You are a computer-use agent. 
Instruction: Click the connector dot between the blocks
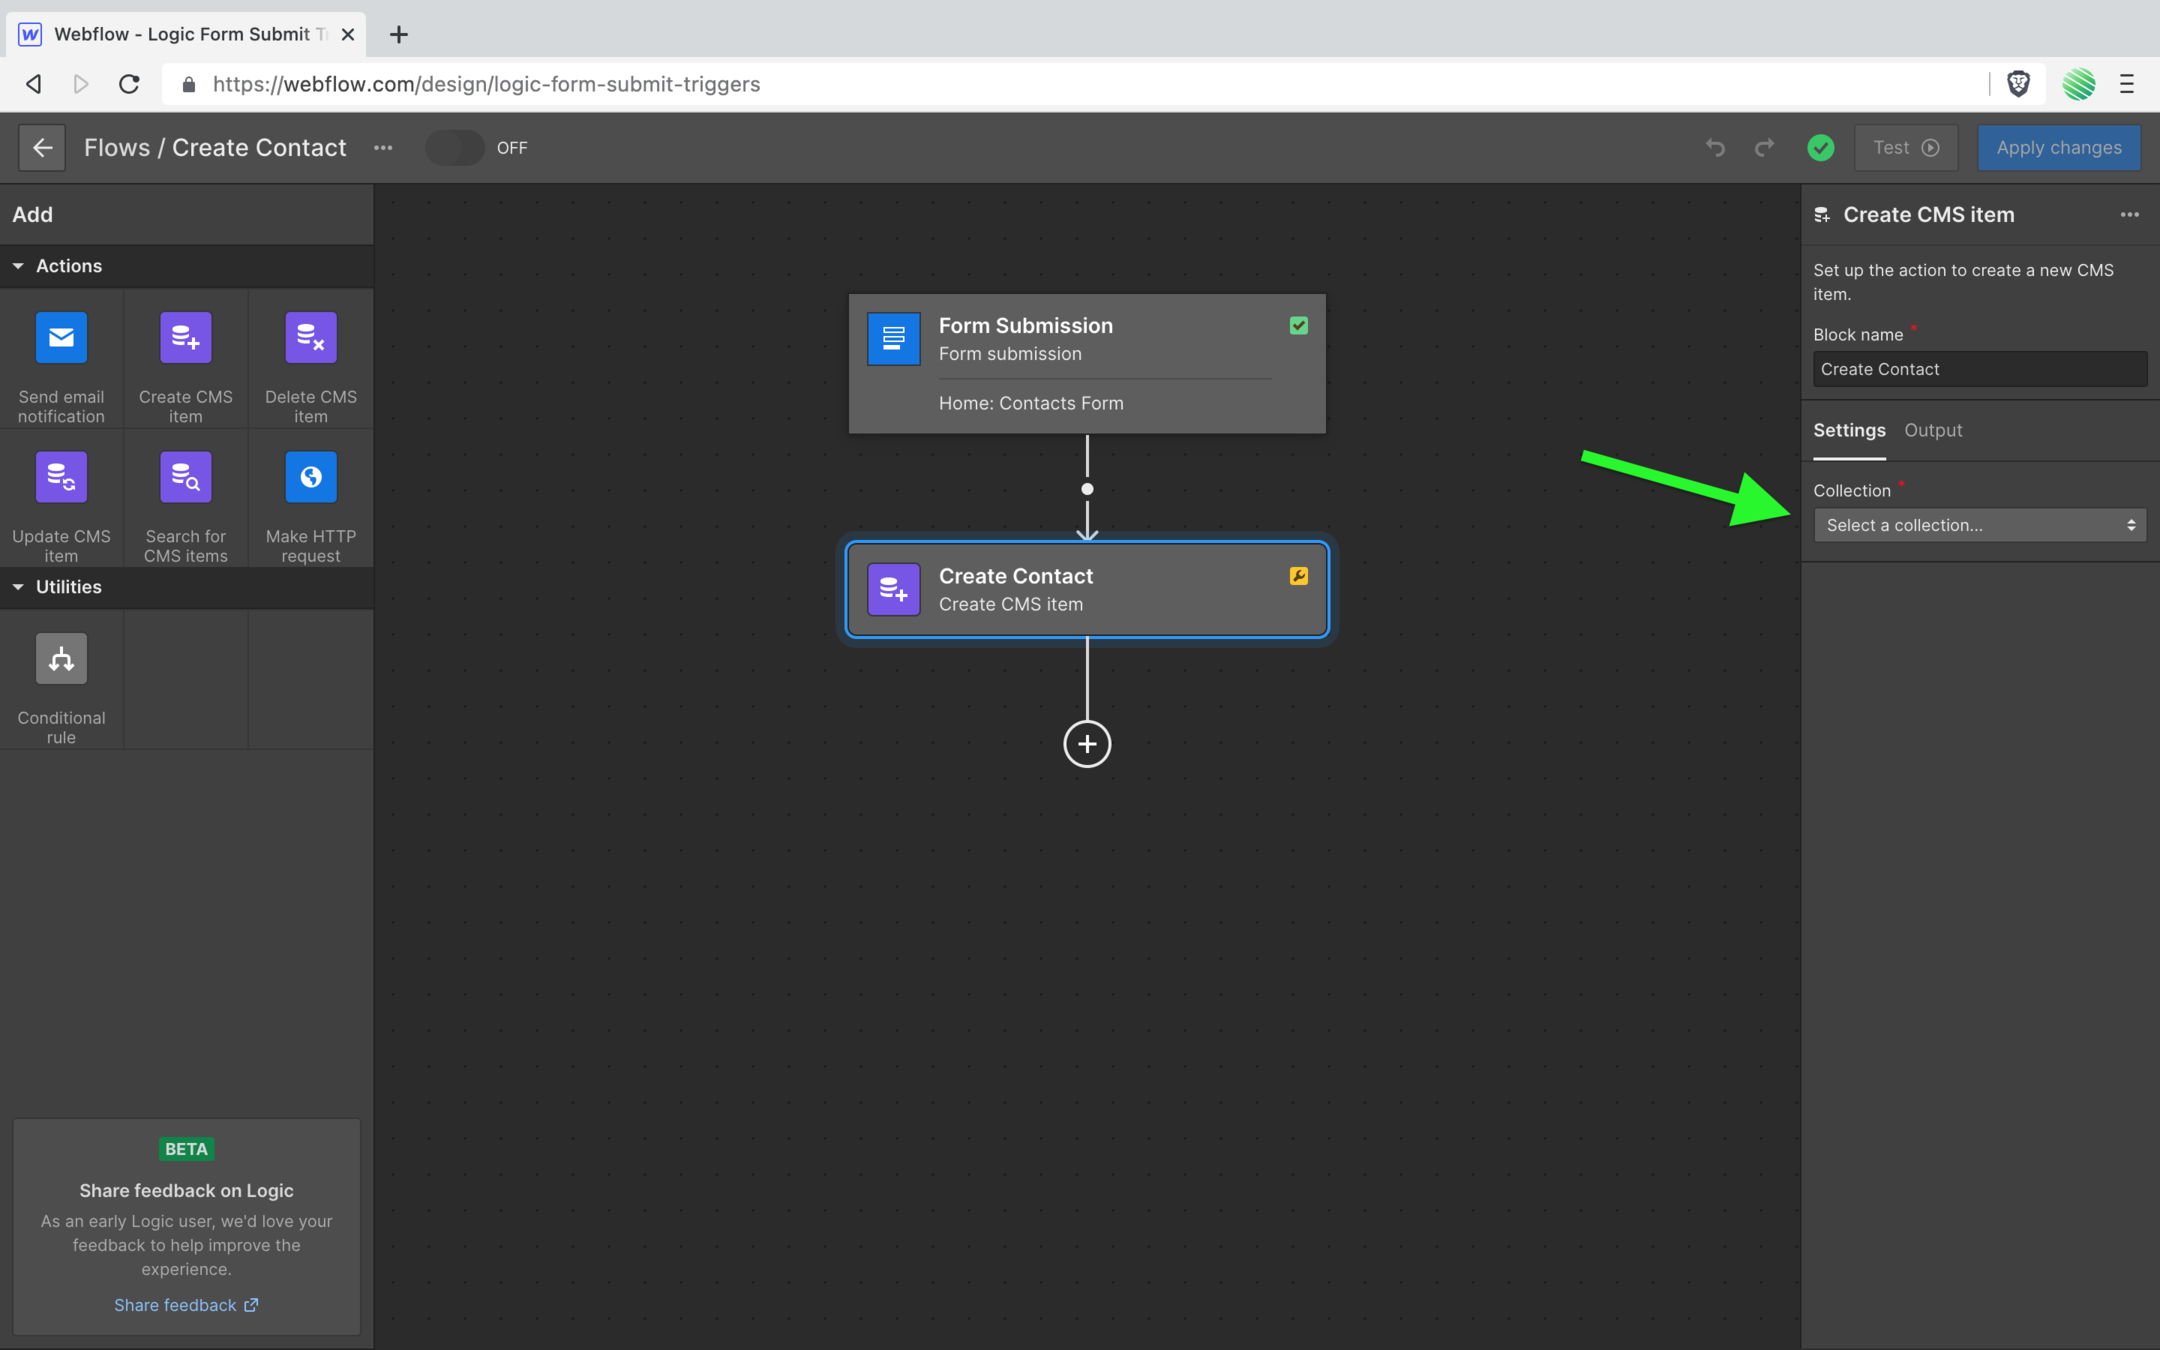click(1087, 489)
